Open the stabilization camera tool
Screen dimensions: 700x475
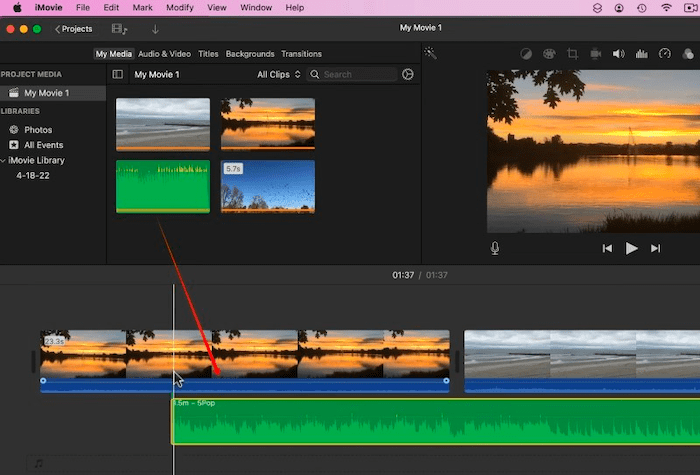coord(596,54)
